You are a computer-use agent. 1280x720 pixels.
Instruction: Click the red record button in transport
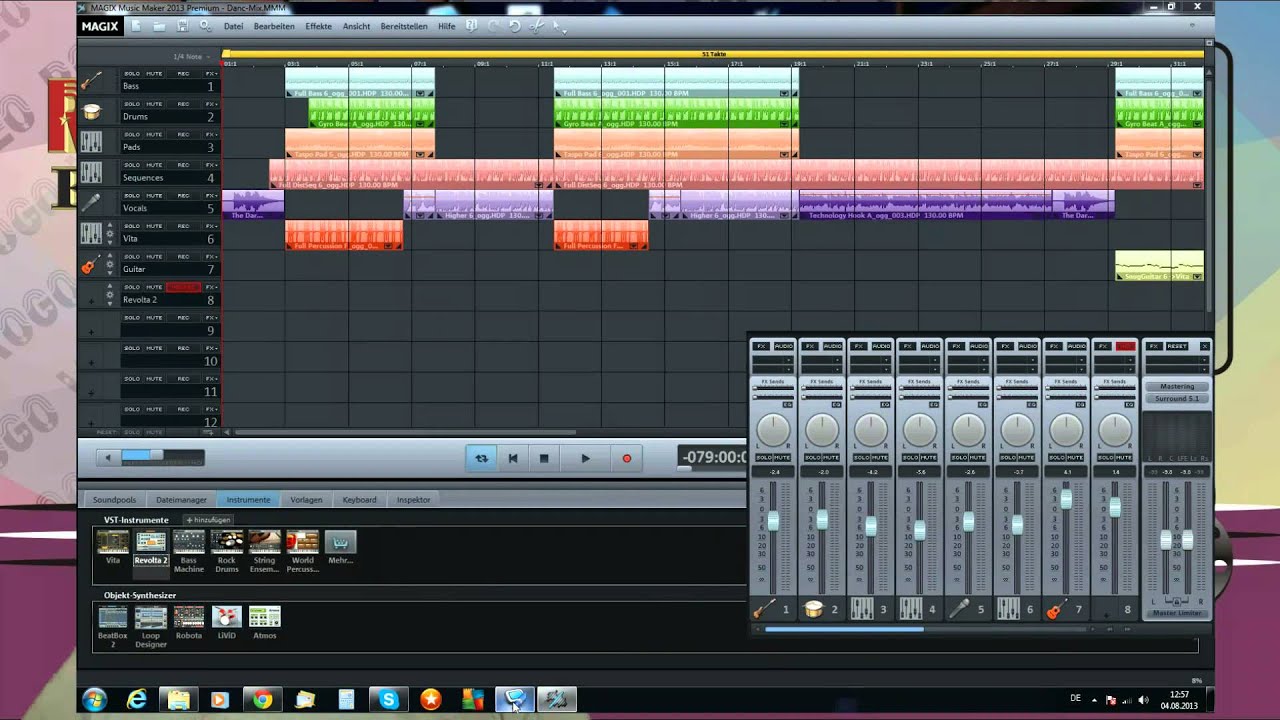[627, 458]
